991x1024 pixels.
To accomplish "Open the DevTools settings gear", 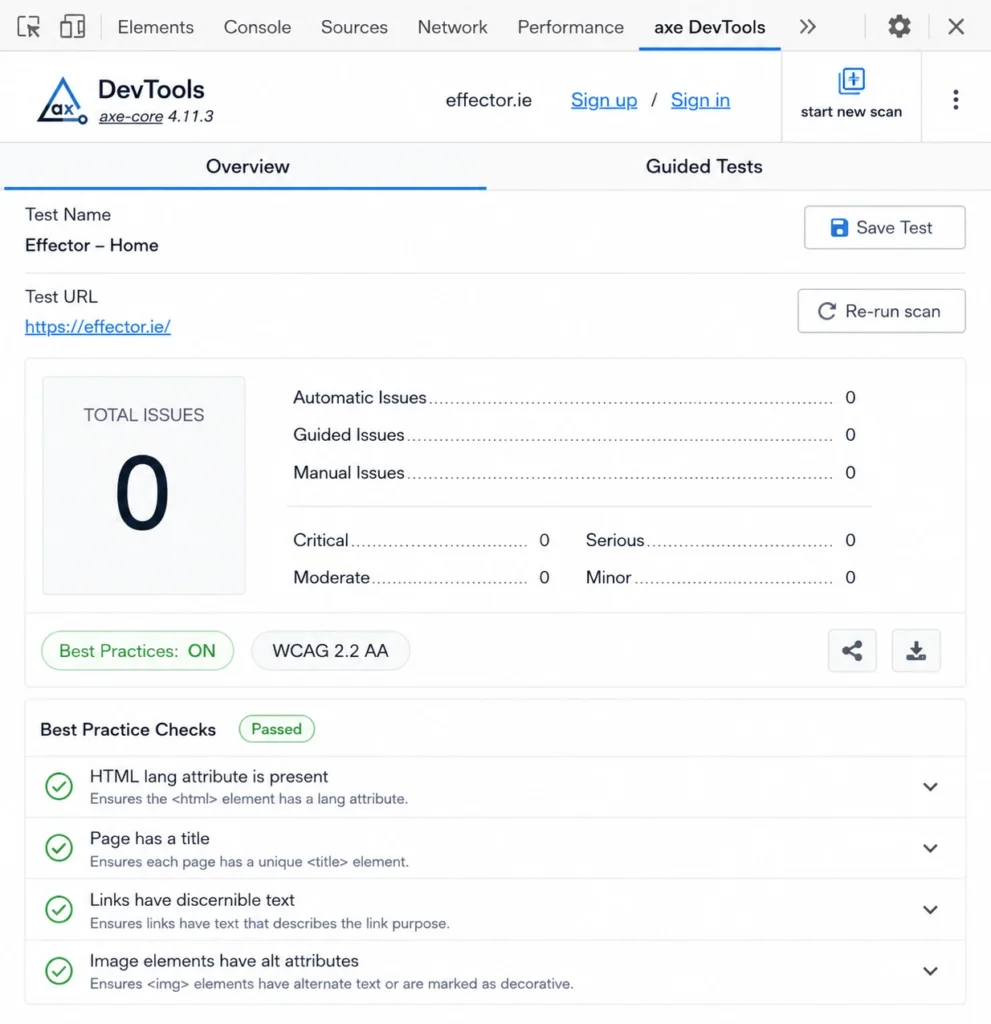I will (x=899, y=27).
